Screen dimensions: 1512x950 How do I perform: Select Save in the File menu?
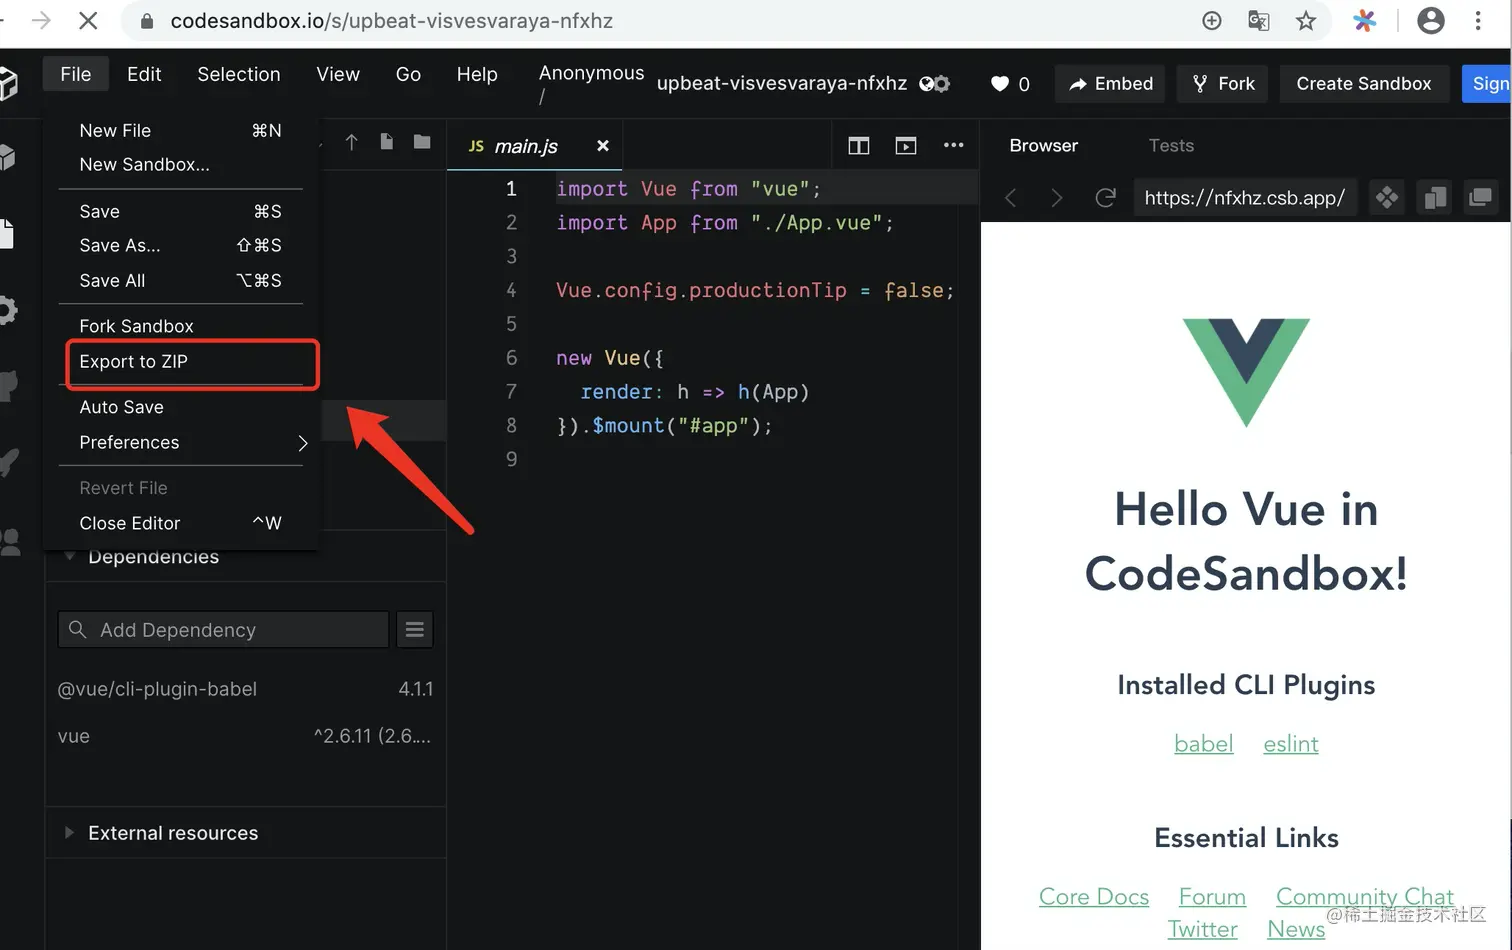pos(181,212)
